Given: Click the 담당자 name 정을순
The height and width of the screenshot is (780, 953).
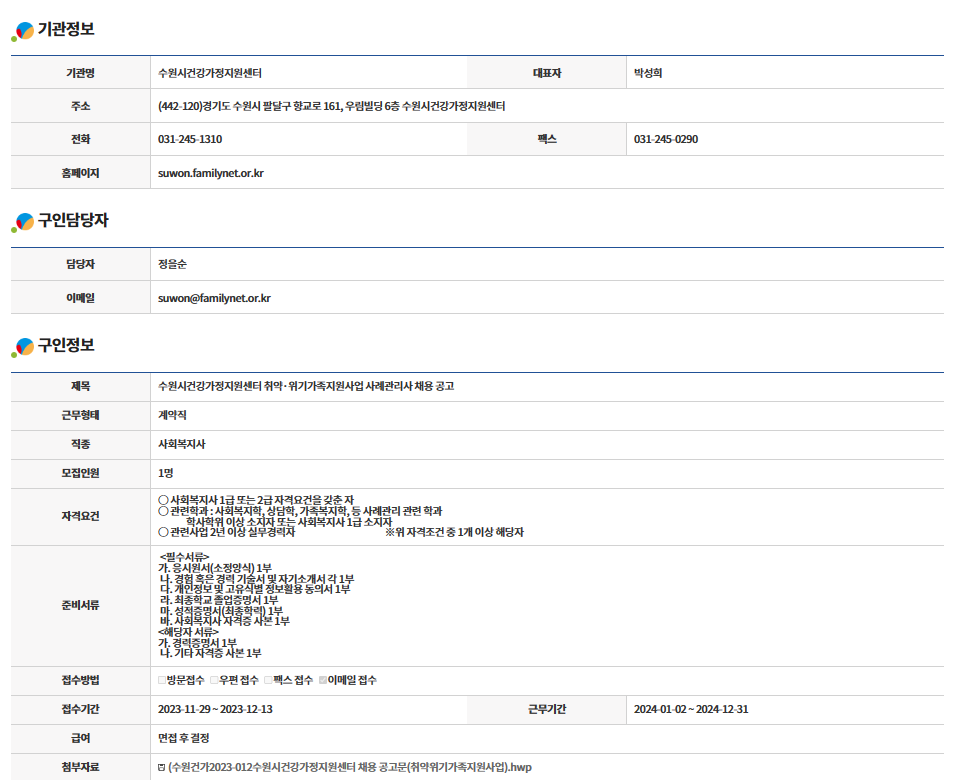Looking at the screenshot, I should pos(172,264).
